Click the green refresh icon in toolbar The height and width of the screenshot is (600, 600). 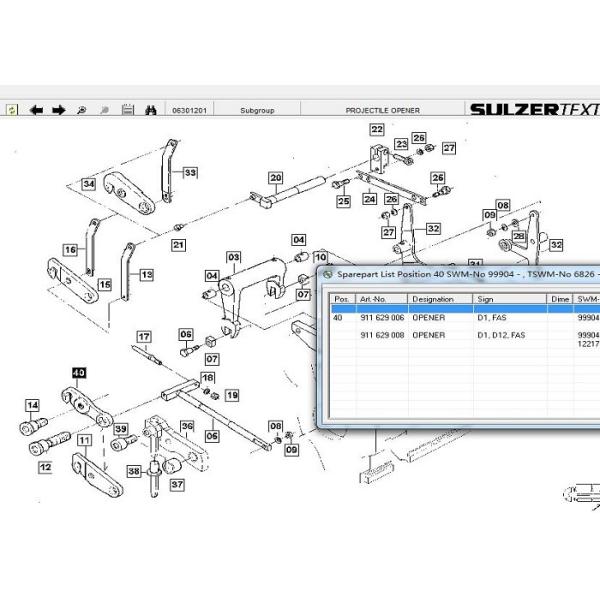click(12, 110)
